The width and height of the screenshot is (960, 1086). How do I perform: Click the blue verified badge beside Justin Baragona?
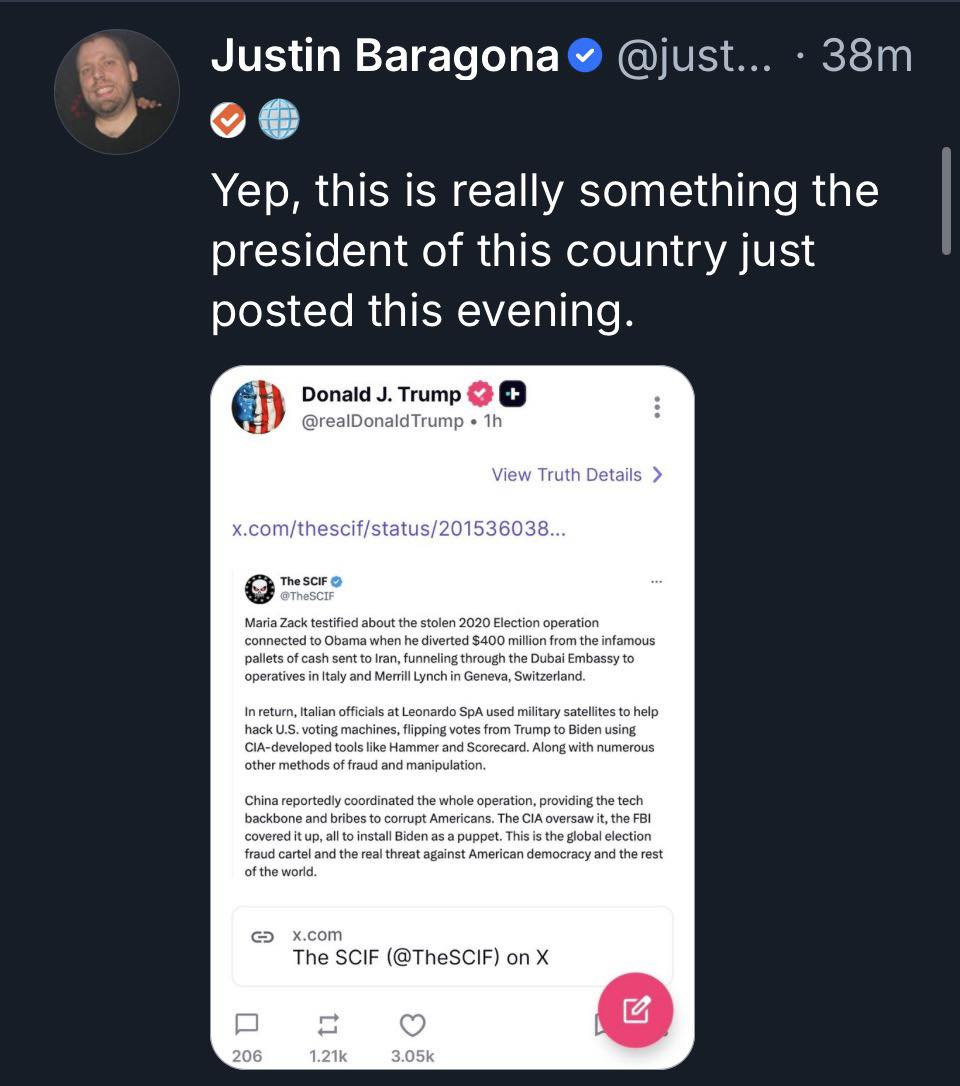(x=585, y=57)
